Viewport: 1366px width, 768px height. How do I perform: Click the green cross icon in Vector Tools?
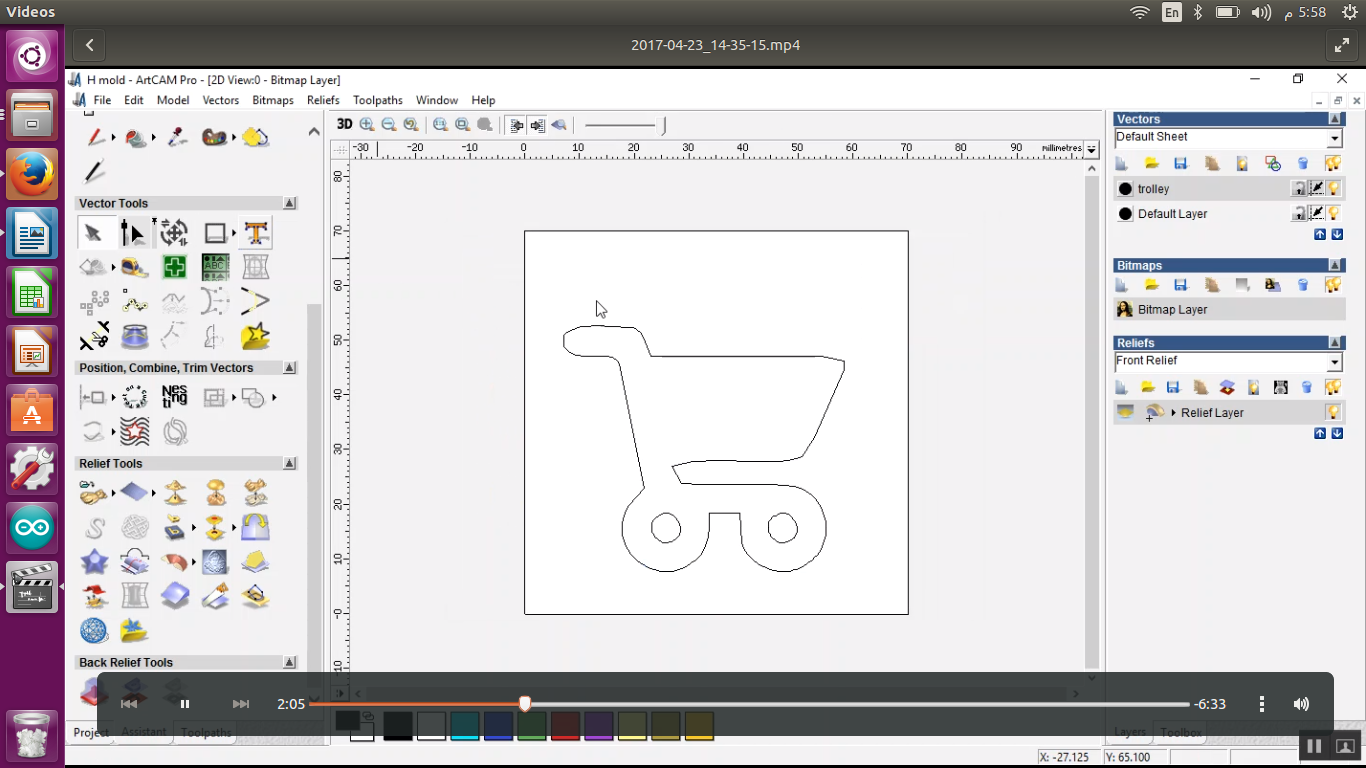pyautogui.click(x=175, y=267)
